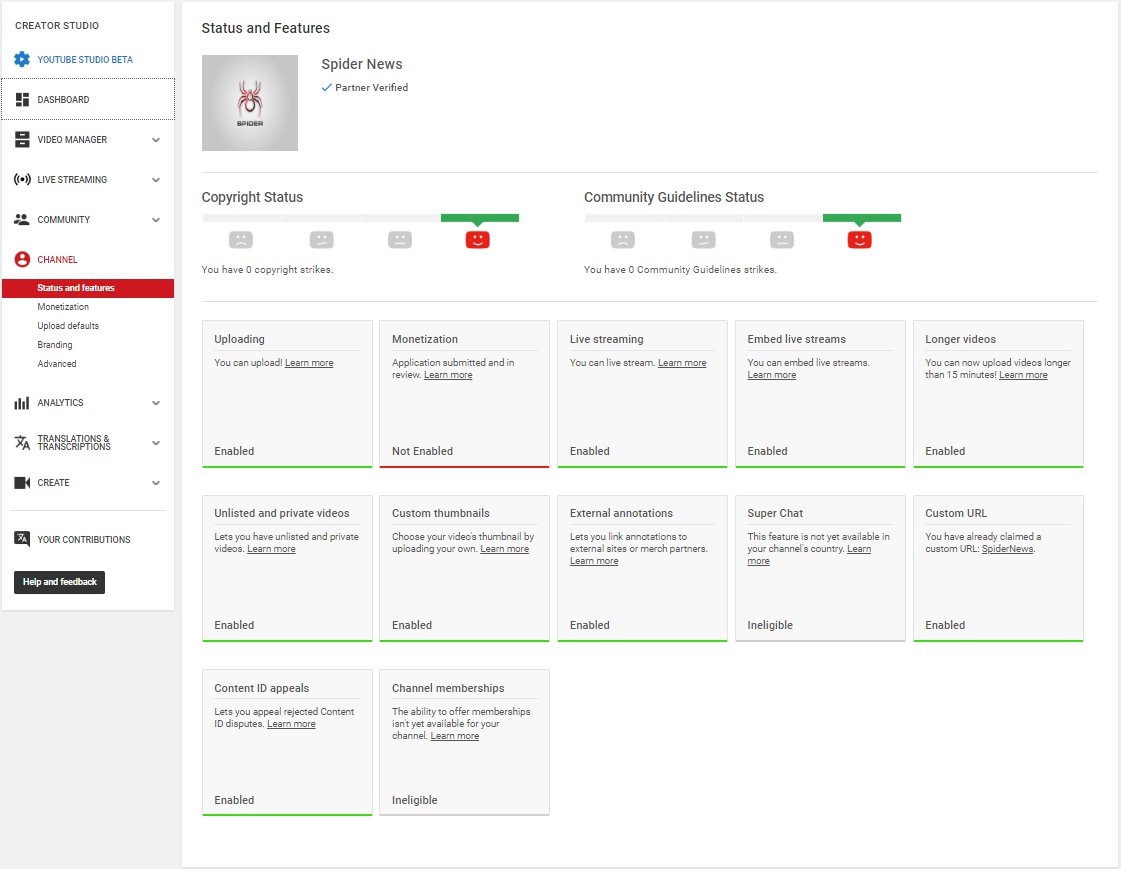The width and height of the screenshot is (1121, 869).
Task: Click the Spider News channel avatar
Action: (250, 103)
